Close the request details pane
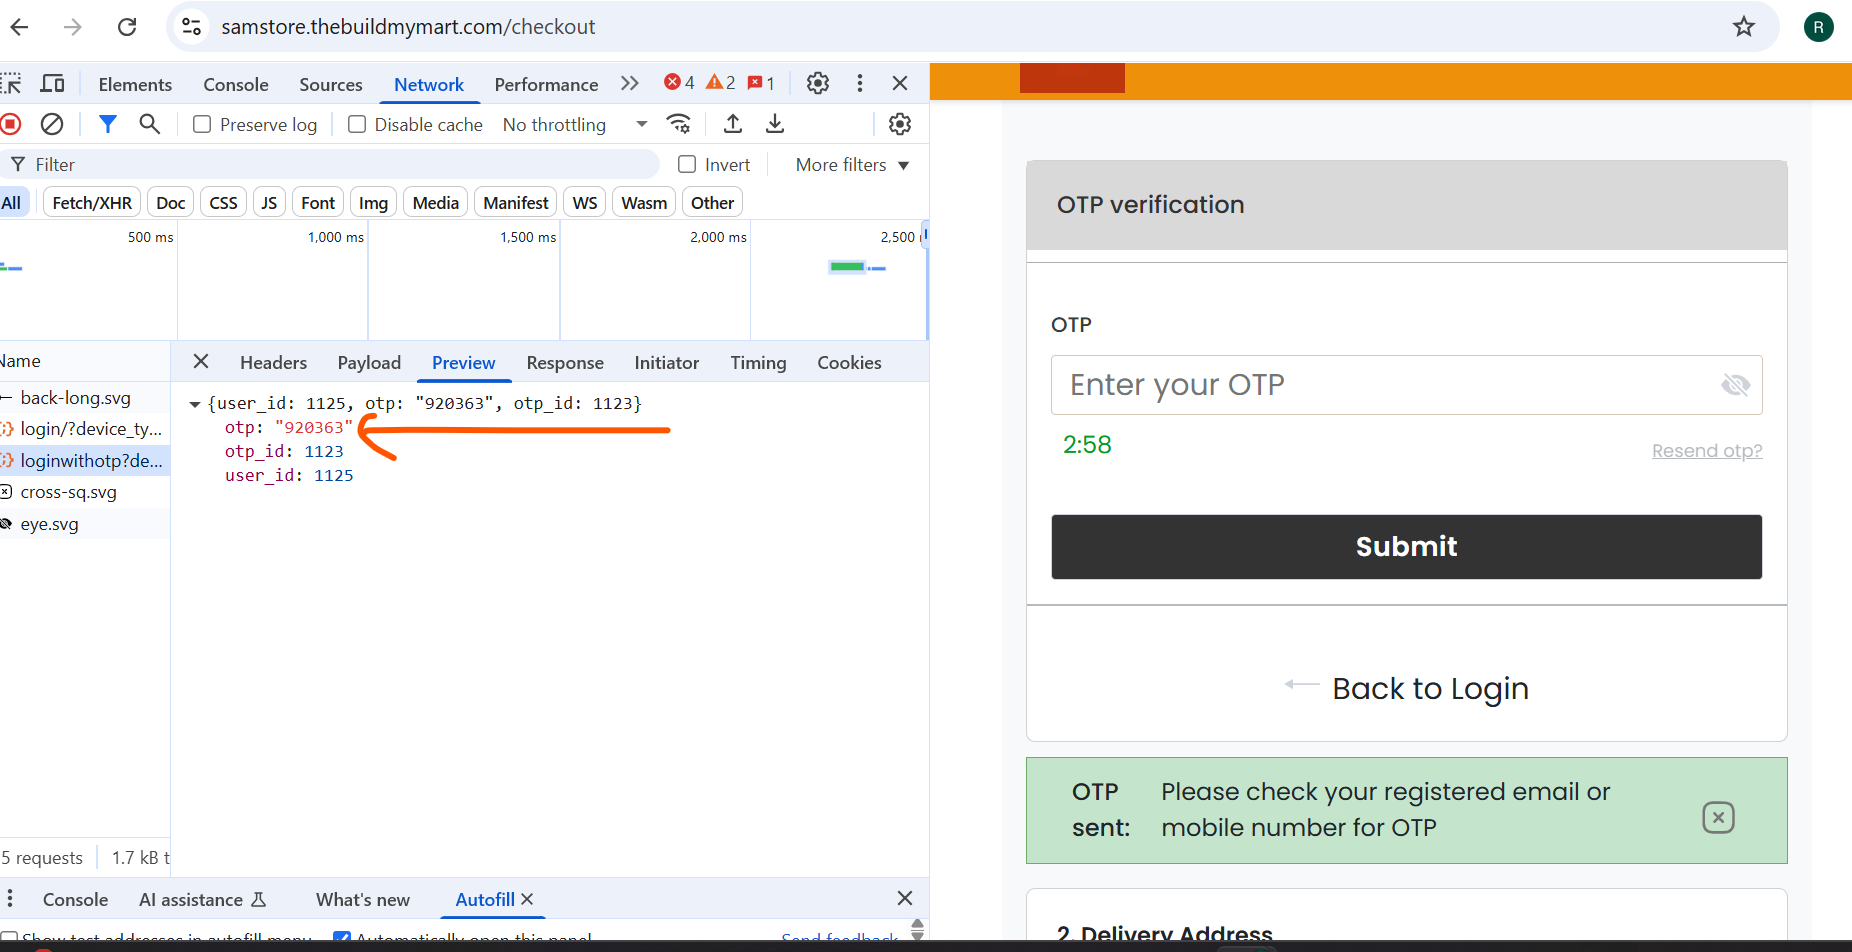This screenshot has width=1852, height=952. pyautogui.click(x=201, y=362)
